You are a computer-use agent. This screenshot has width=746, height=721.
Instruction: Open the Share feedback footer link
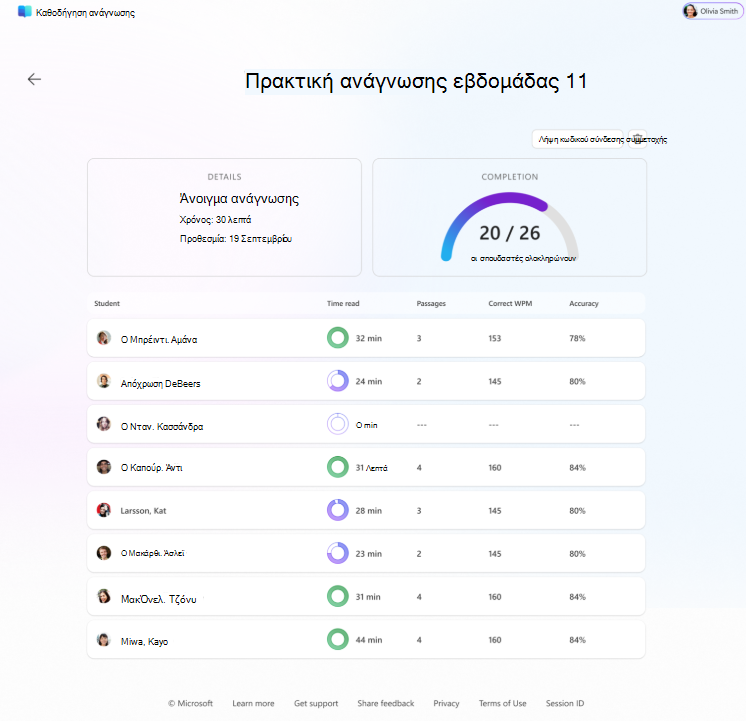[x=386, y=703]
